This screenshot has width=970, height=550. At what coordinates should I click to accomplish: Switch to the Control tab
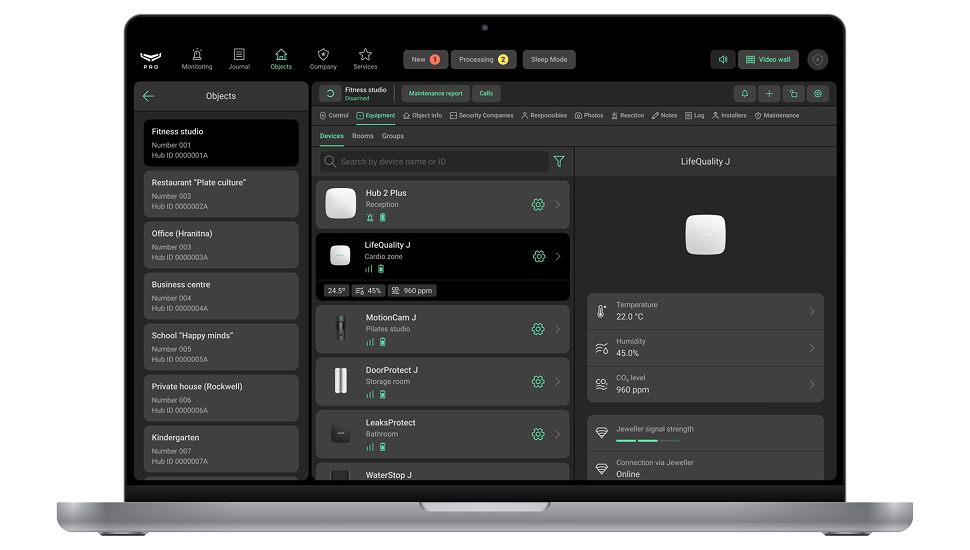point(334,116)
